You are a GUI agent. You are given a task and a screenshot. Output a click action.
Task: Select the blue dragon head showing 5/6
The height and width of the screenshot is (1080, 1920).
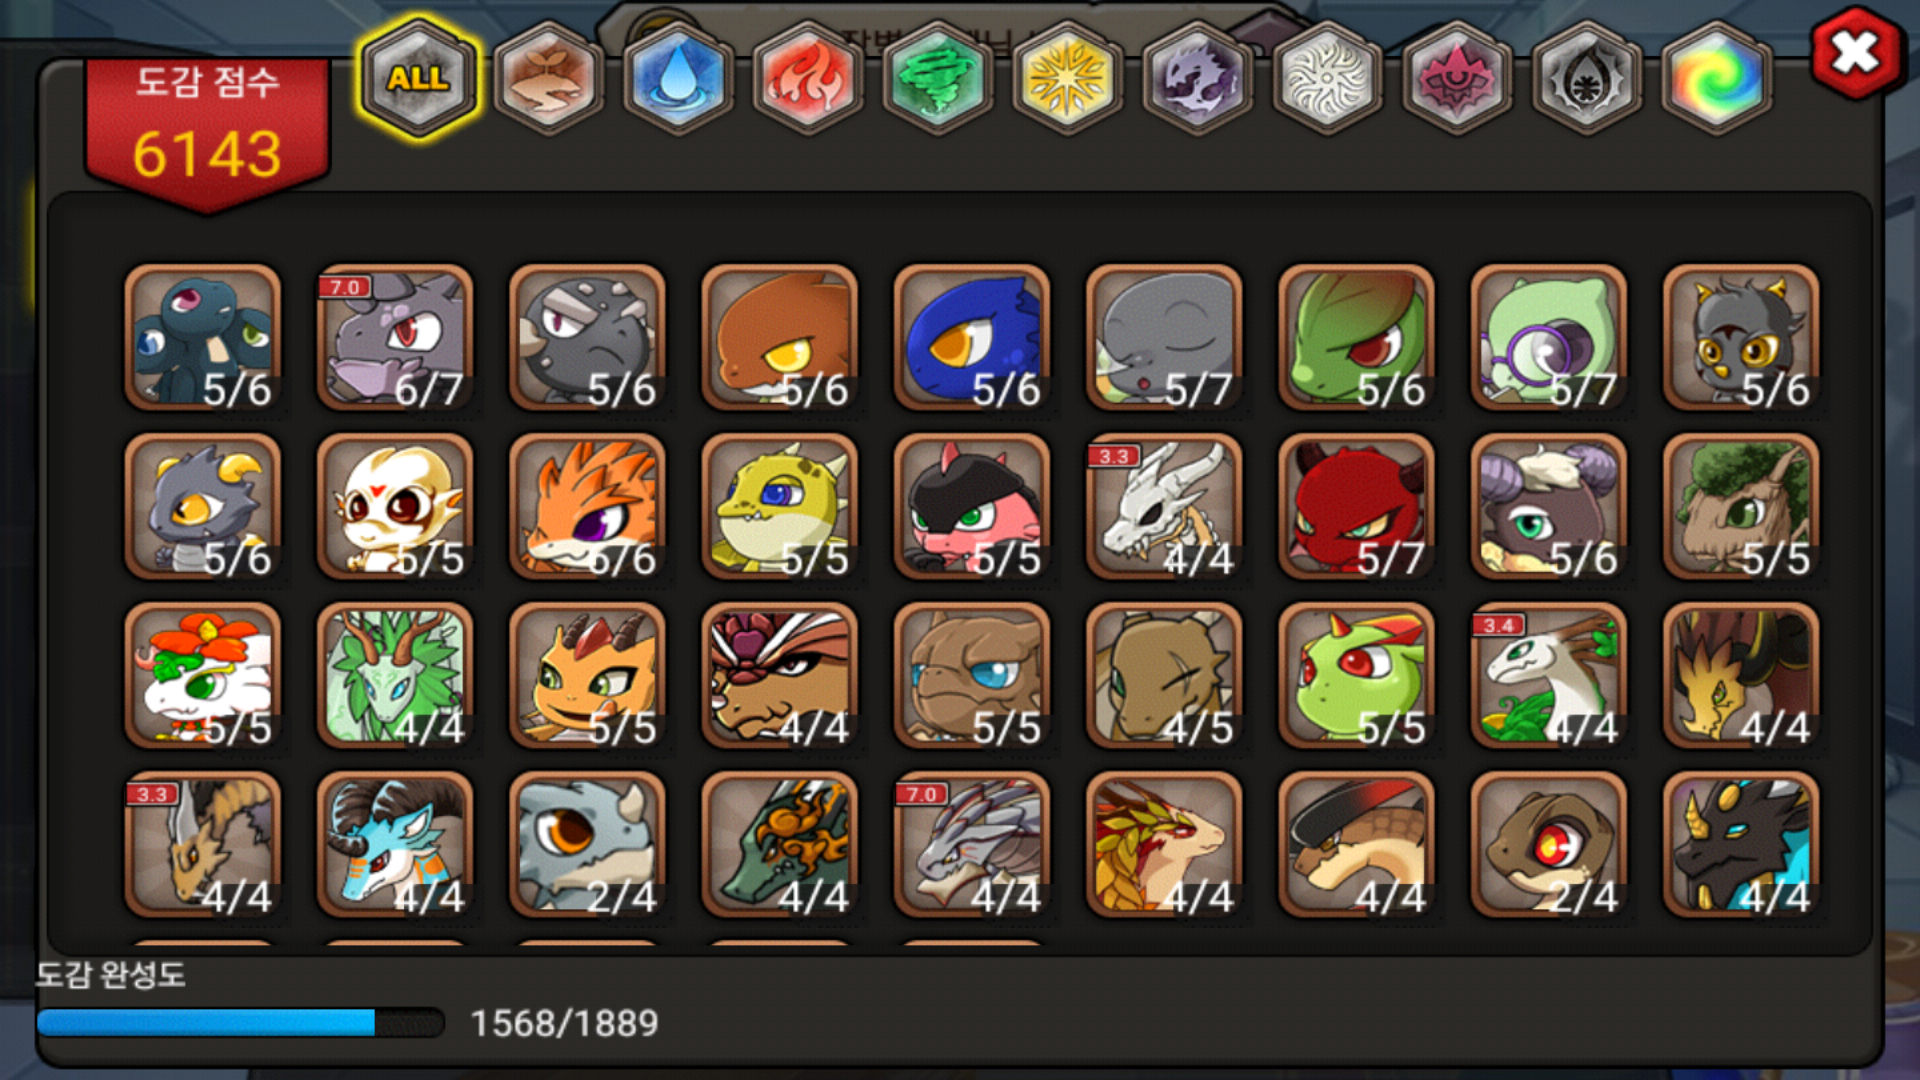972,338
